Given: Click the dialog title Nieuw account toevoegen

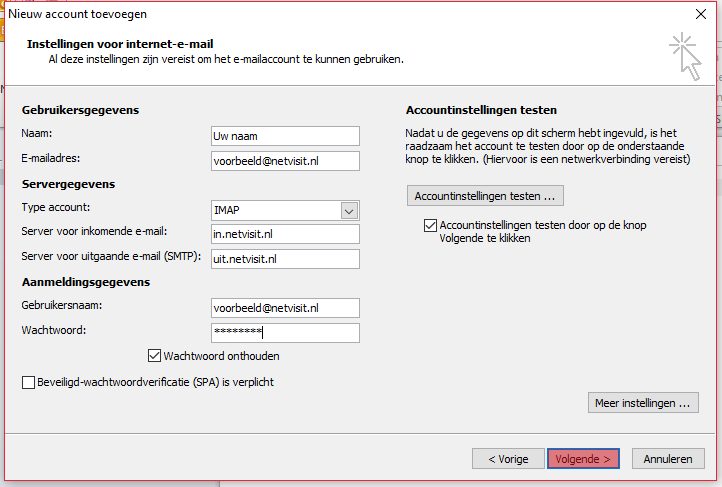Looking at the screenshot, I should 77,14.
